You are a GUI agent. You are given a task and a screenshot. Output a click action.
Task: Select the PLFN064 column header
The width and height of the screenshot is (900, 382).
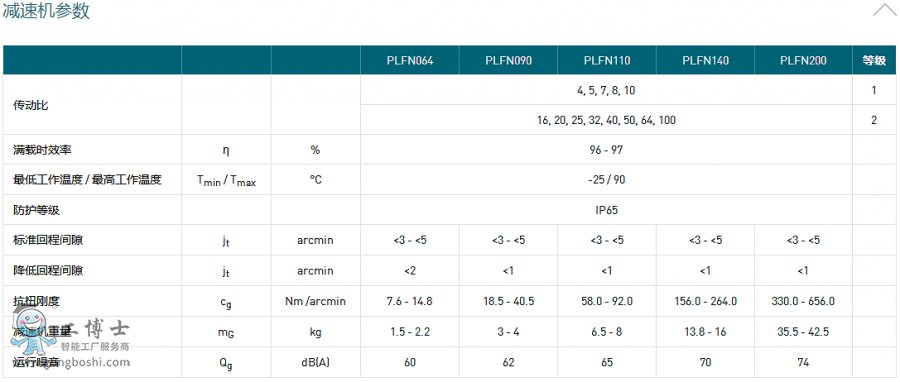(410, 60)
